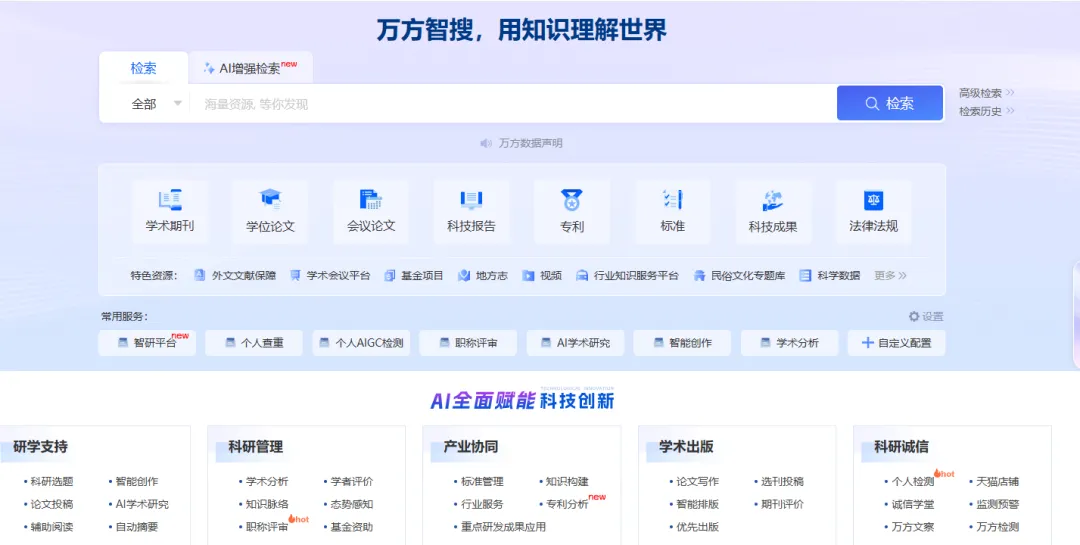
Task: Click the speaker icon beside 万方数据声明
Action: 486,143
